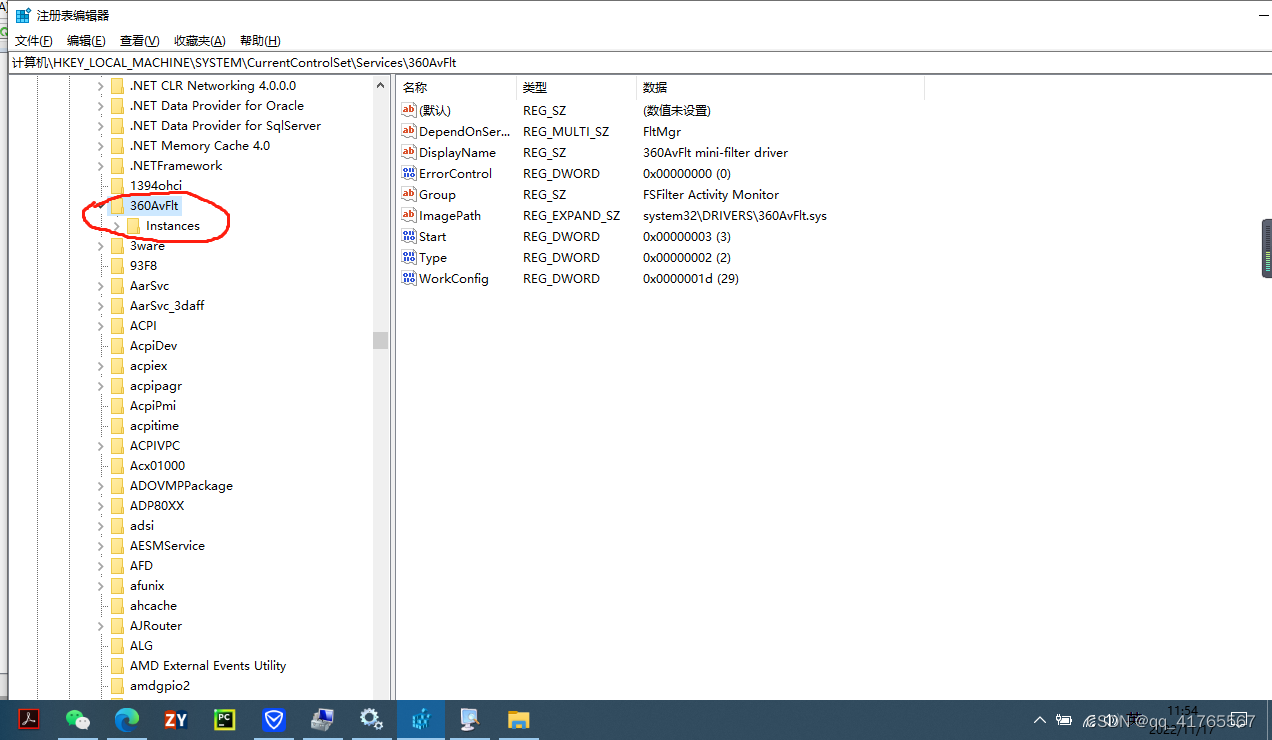The height and width of the screenshot is (740, 1272).
Task: Expand the acpiex key
Action: tap(100, 366)
